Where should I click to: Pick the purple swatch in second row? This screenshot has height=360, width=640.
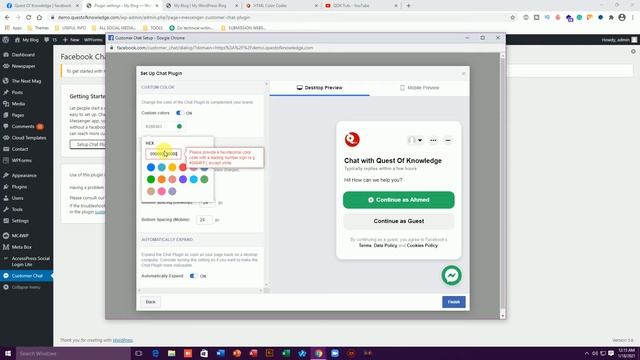(x=183, y=179)
